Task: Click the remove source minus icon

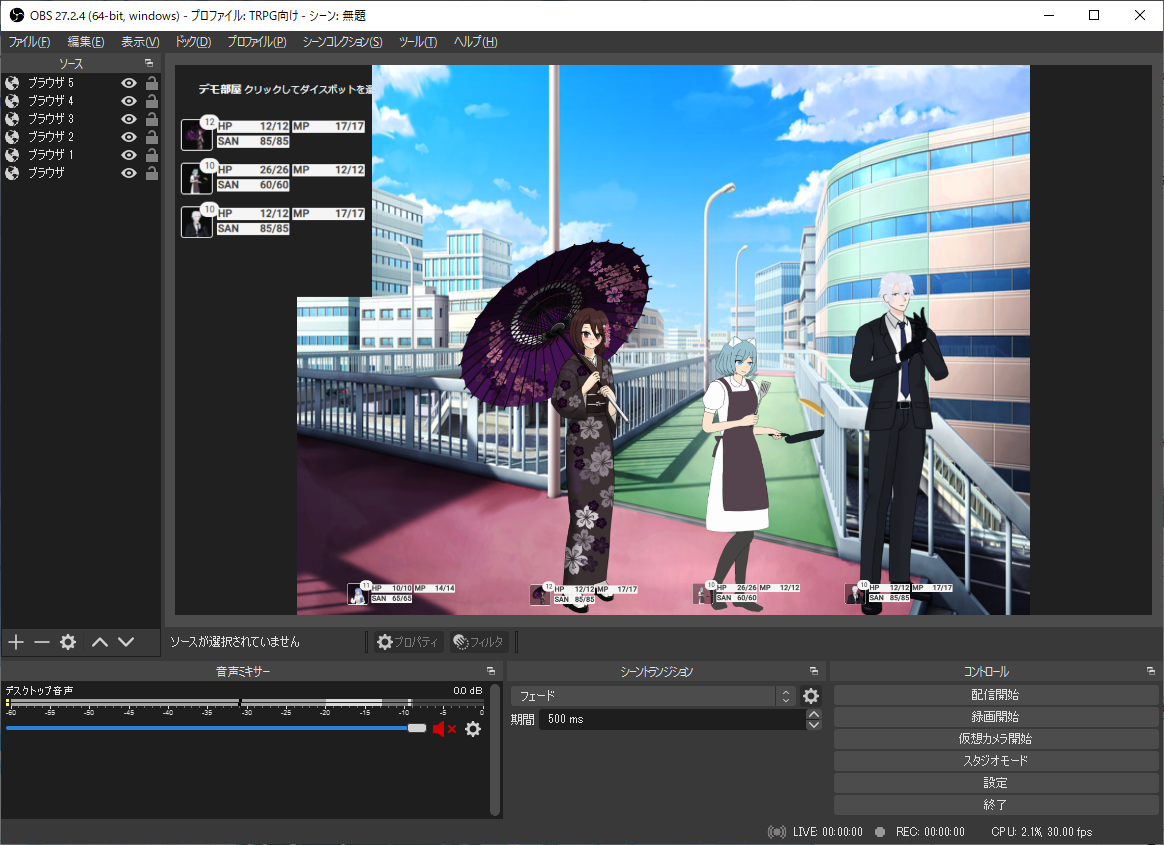Action: pyautogui.click(x=41, y=642)
